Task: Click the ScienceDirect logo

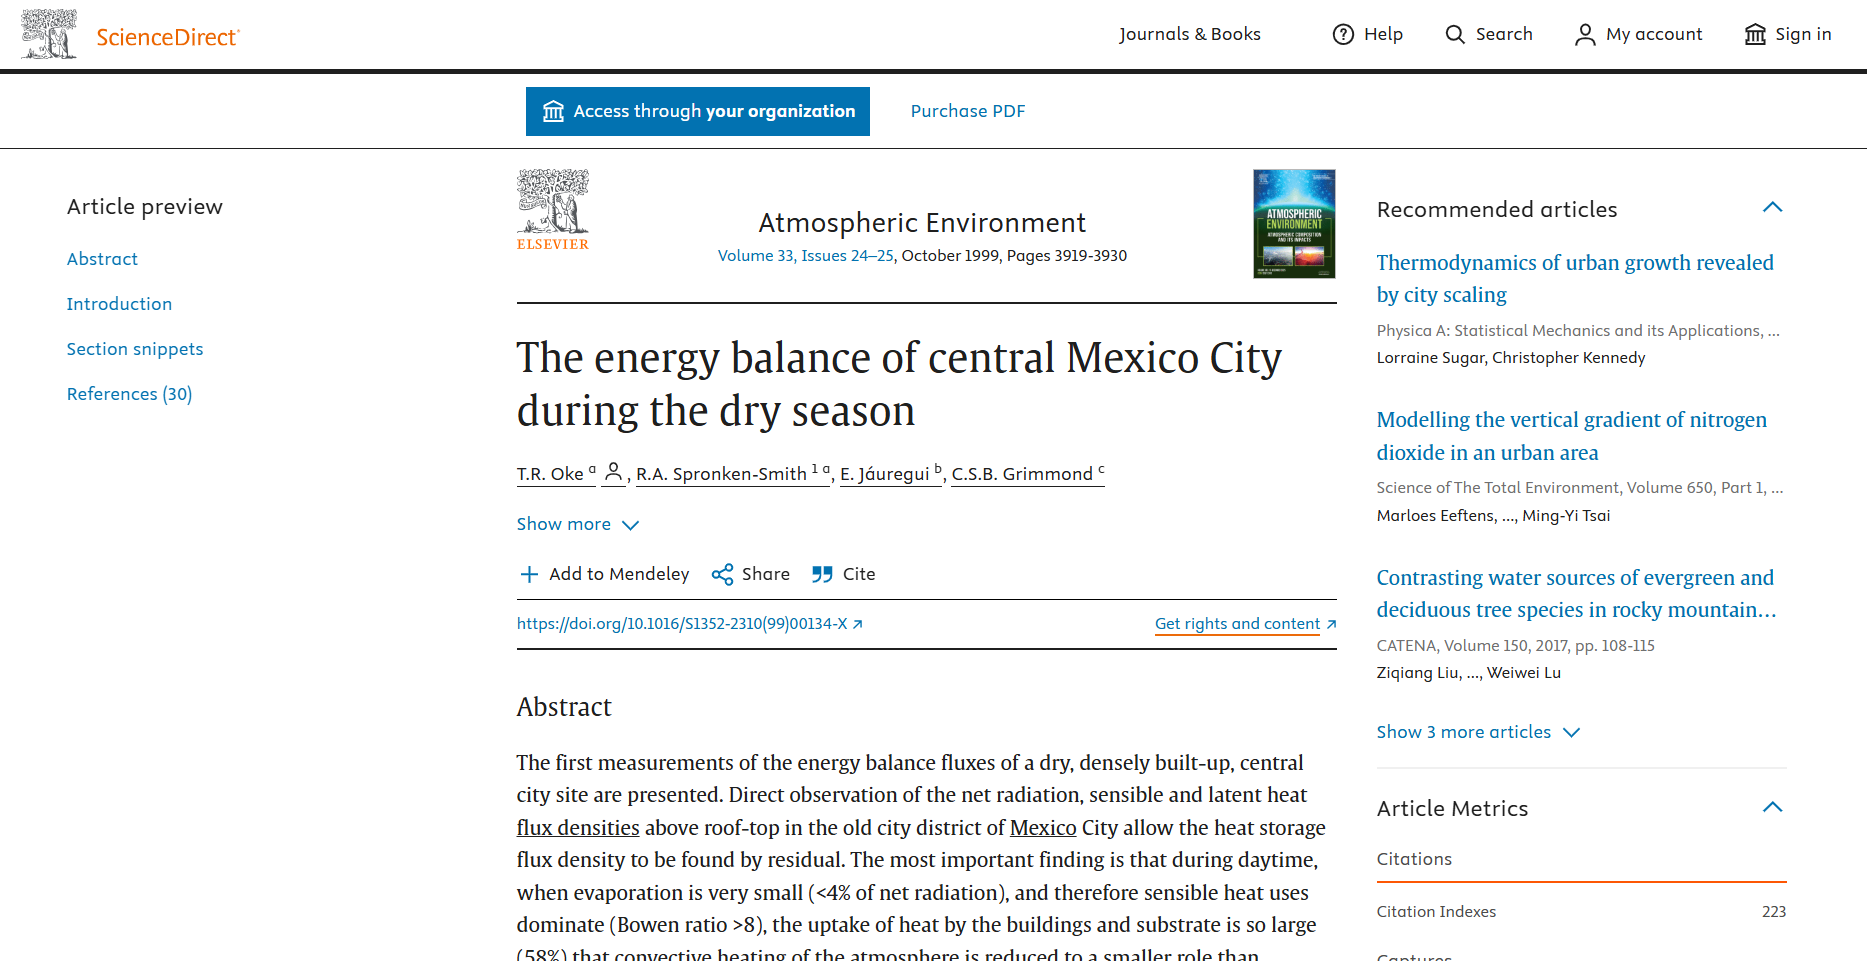Action: pos(130,33)
